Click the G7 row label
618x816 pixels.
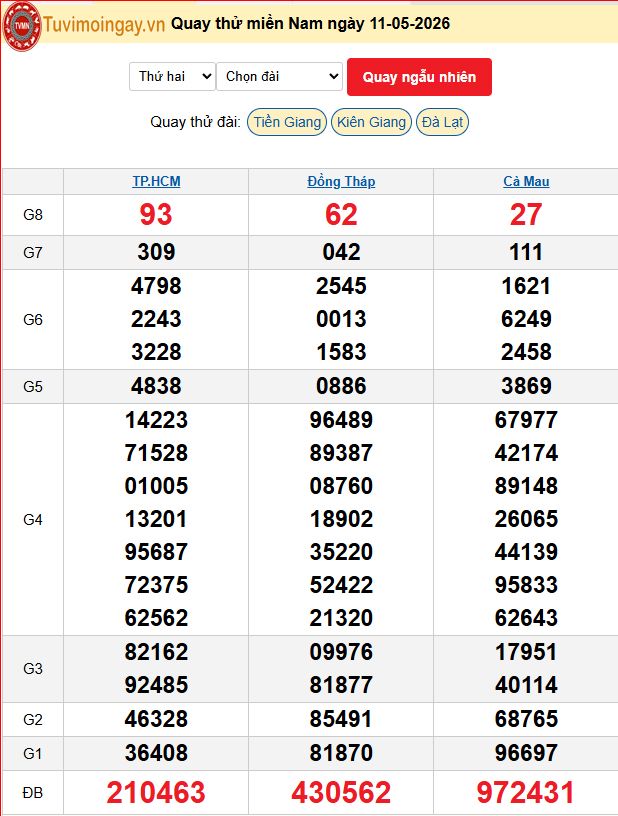(33, 253)
